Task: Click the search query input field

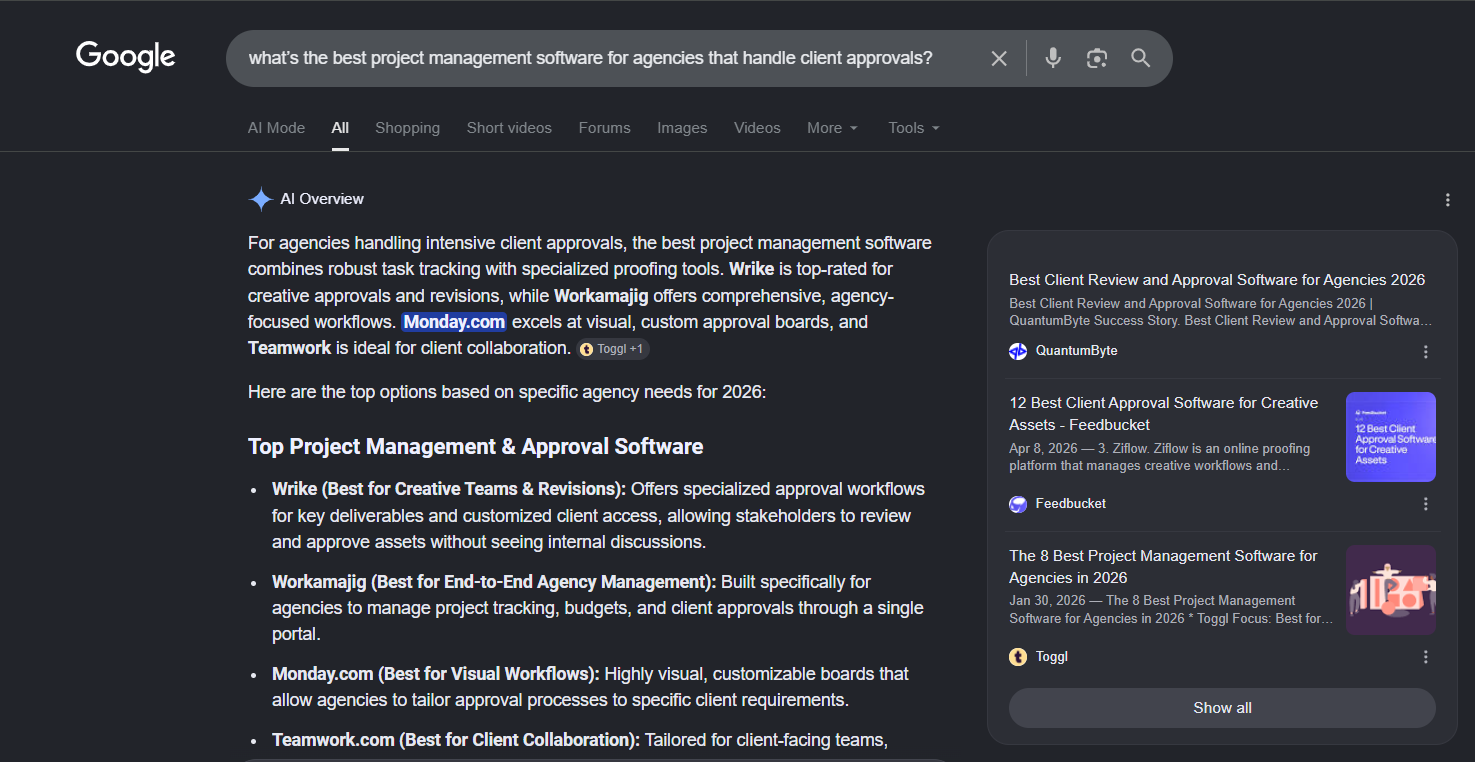Action: pos(590,58)
